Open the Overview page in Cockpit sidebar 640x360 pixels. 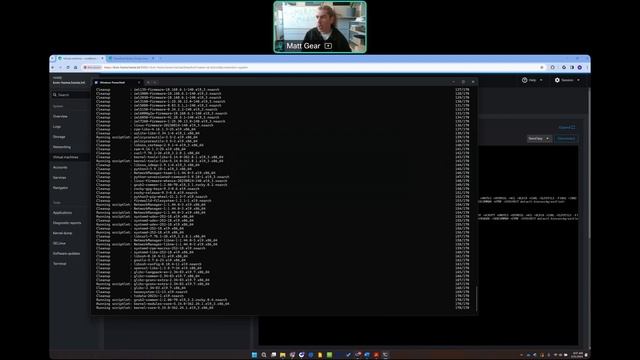coord(60,116)
